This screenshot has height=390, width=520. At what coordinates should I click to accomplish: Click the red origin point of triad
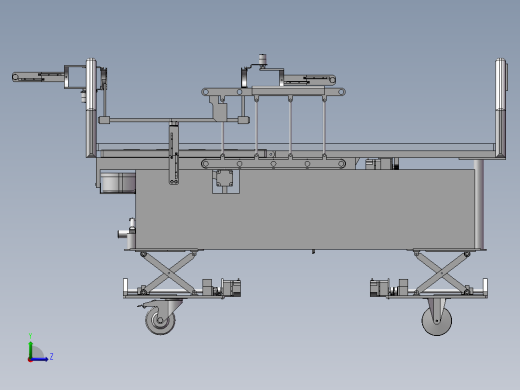click(x=30, y=360)
